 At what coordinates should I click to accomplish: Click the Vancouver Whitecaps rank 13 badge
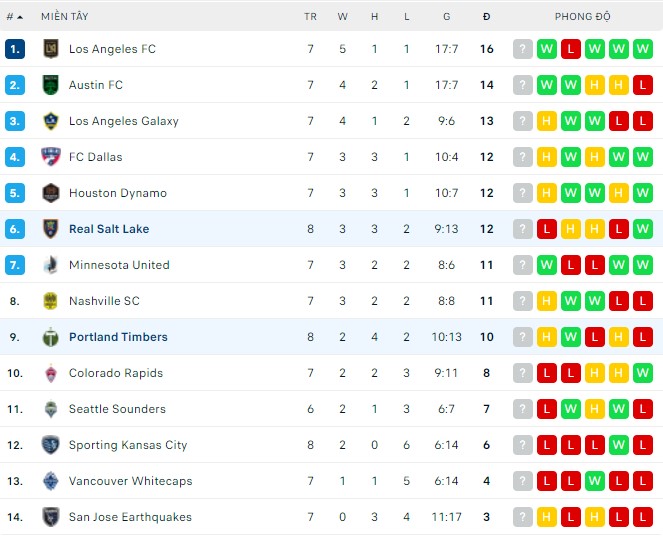click(14, 481)
